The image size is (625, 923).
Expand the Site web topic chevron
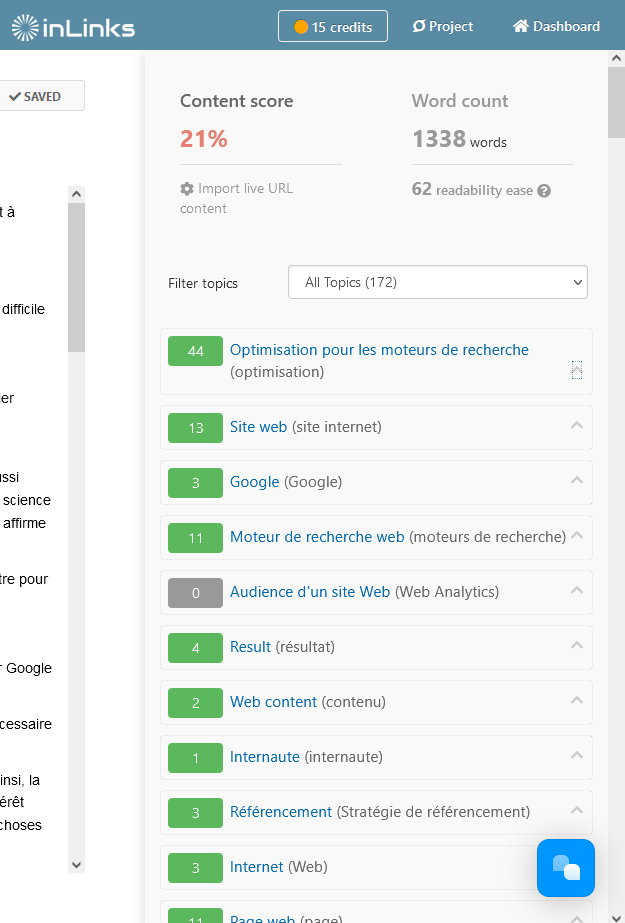tap(576, 426)
